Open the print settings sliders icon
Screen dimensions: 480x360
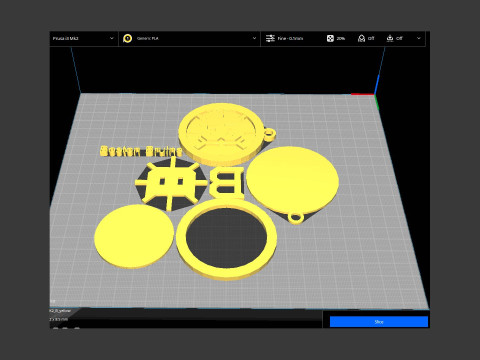pos(270,38)
